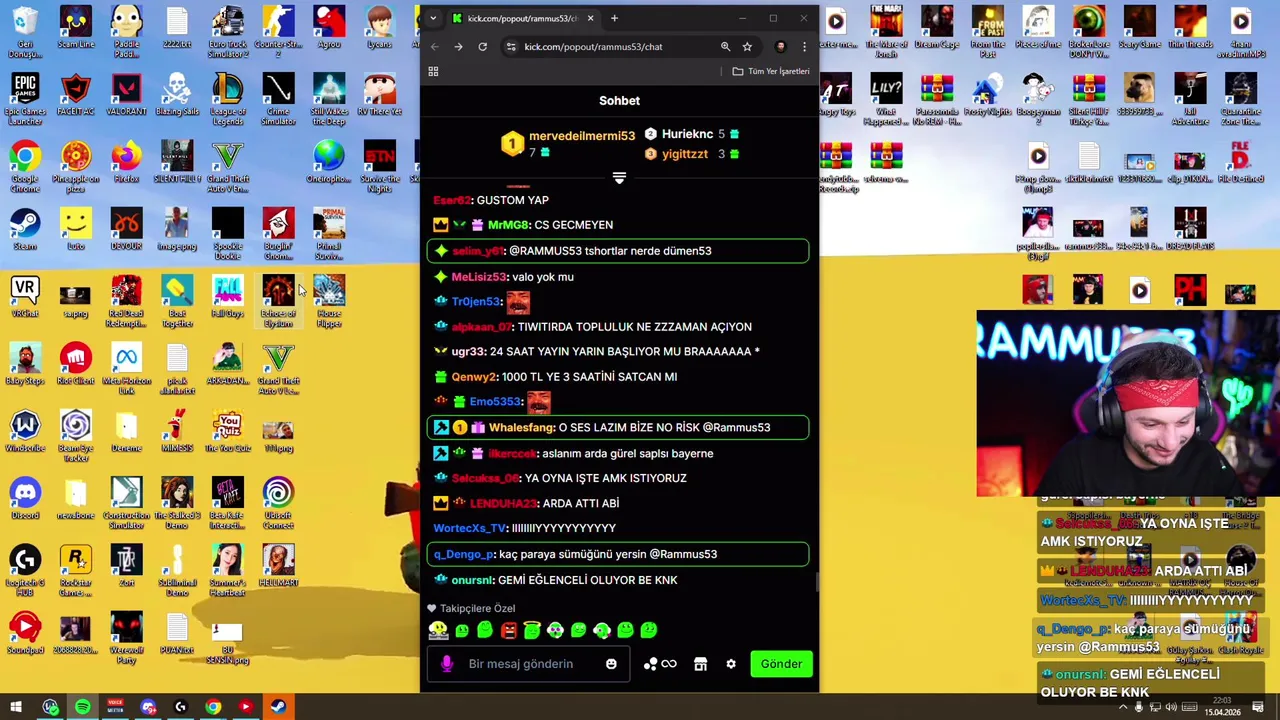
Task: Open the Chrome zoom magnifier icon
Action: click(x=725, y=46)
